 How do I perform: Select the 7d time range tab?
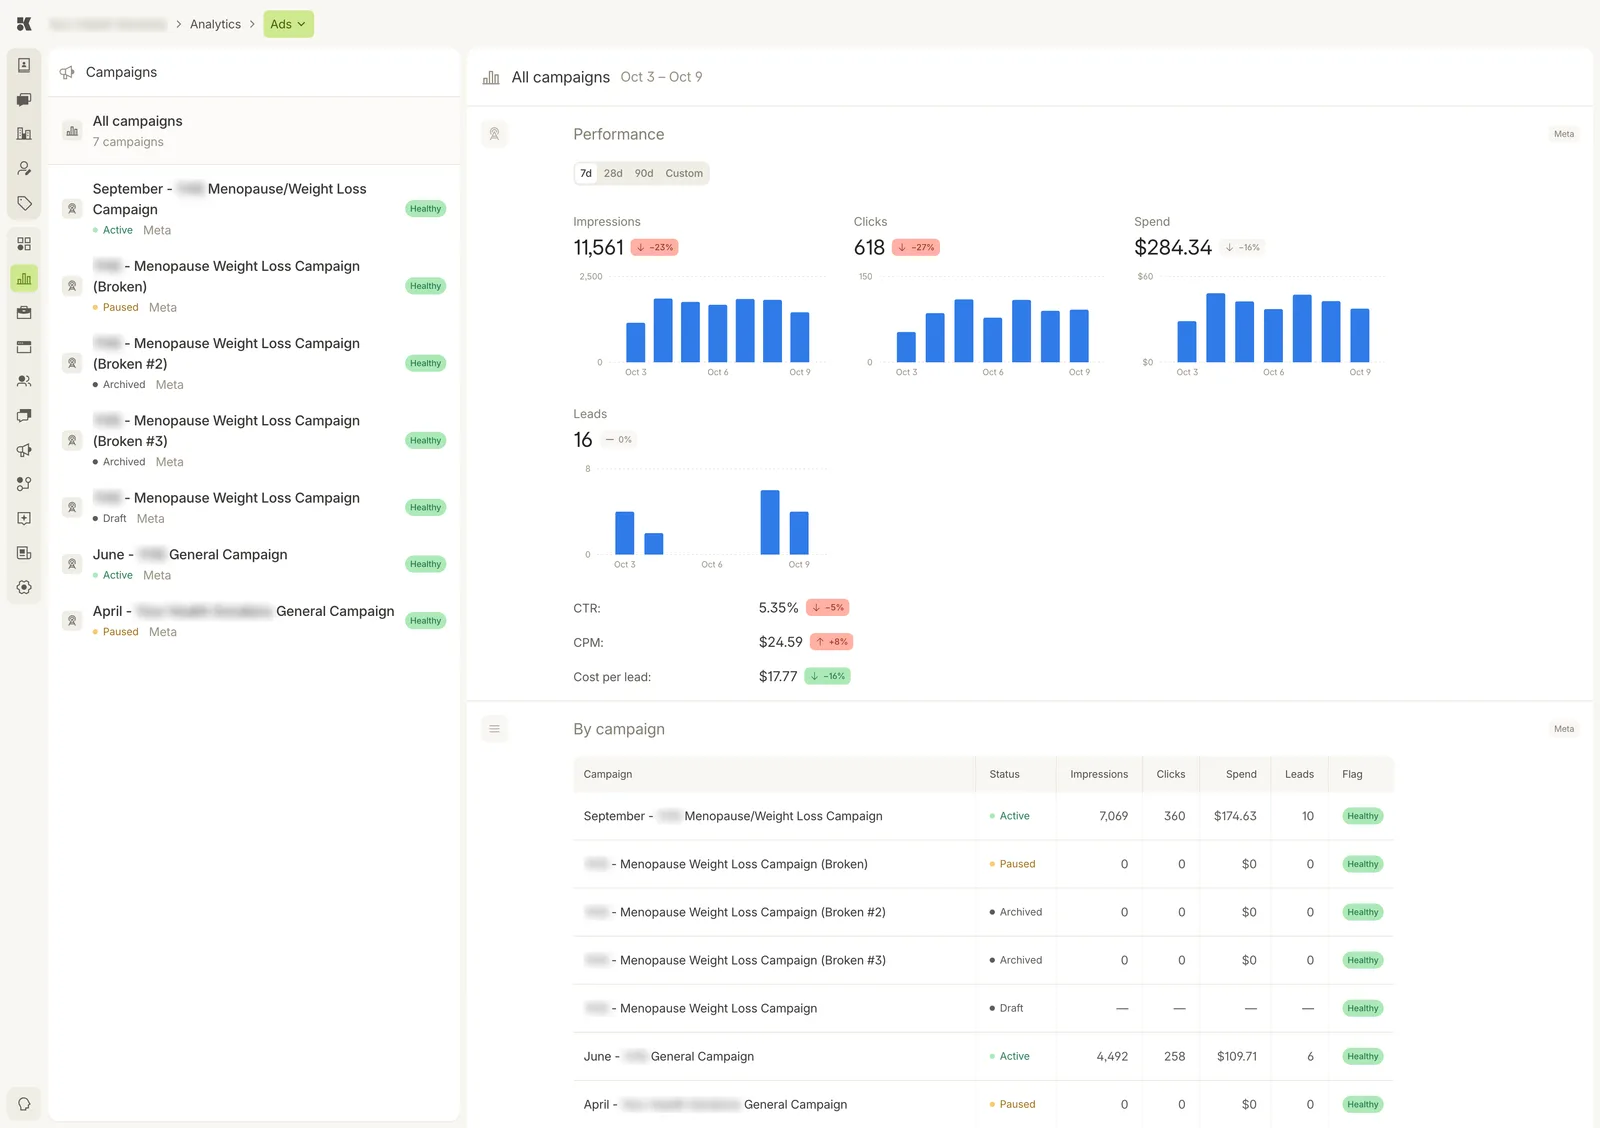click(x=586, y=173)
